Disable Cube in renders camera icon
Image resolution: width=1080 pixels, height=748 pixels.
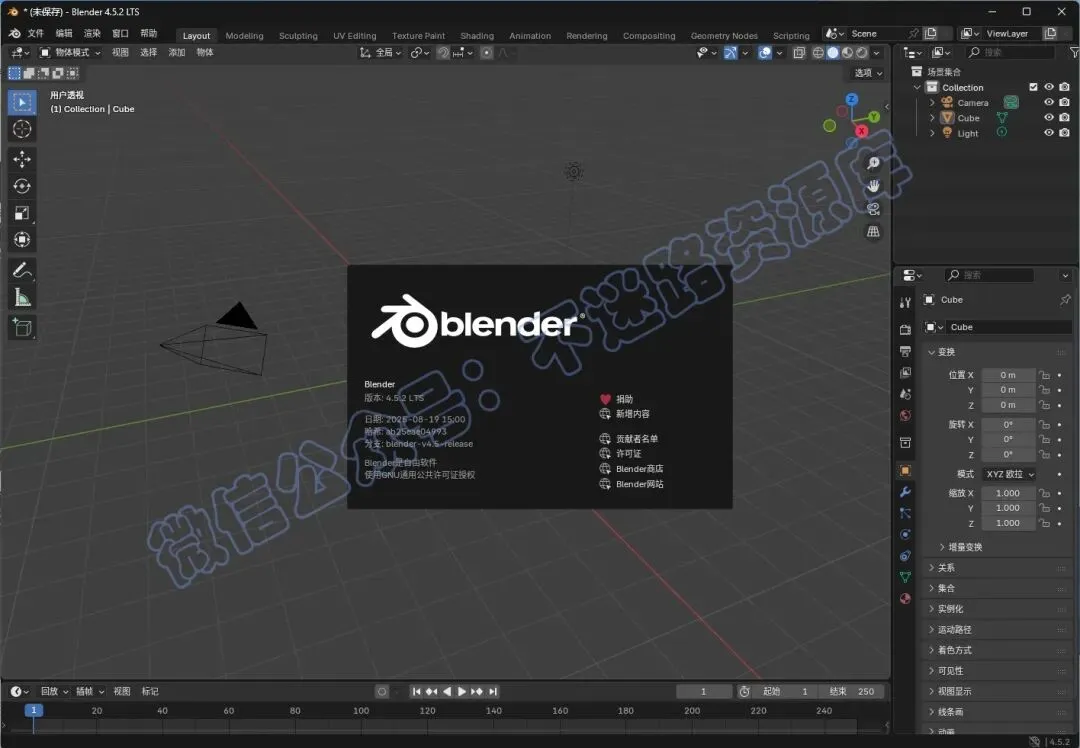(x=1065, y=117)
